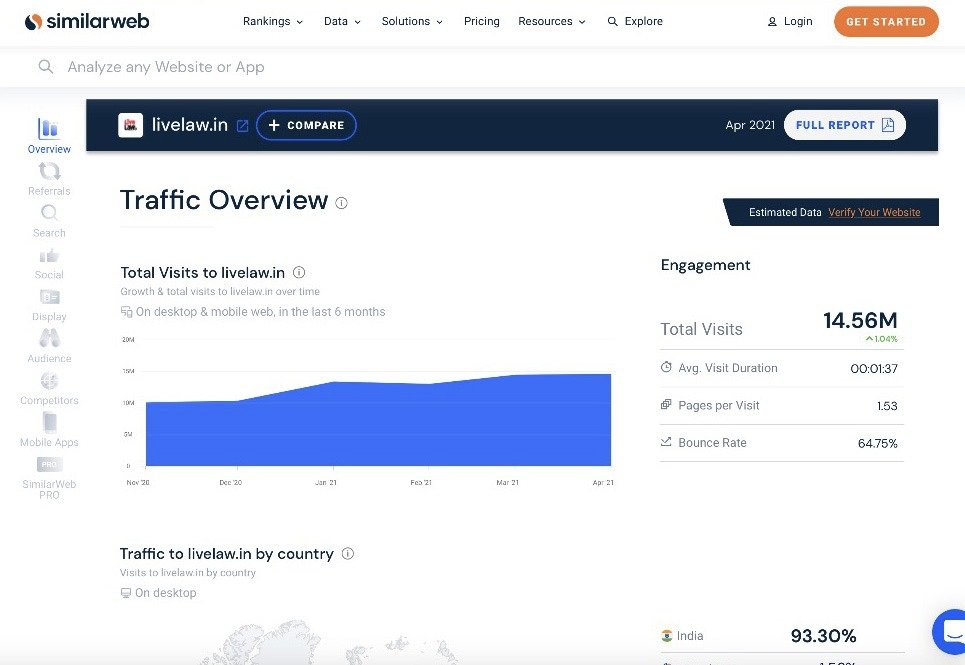Open the Display sidebar icon
This screenshot has width=965, height=665.
pyautogui.click(x=49, y=297)
